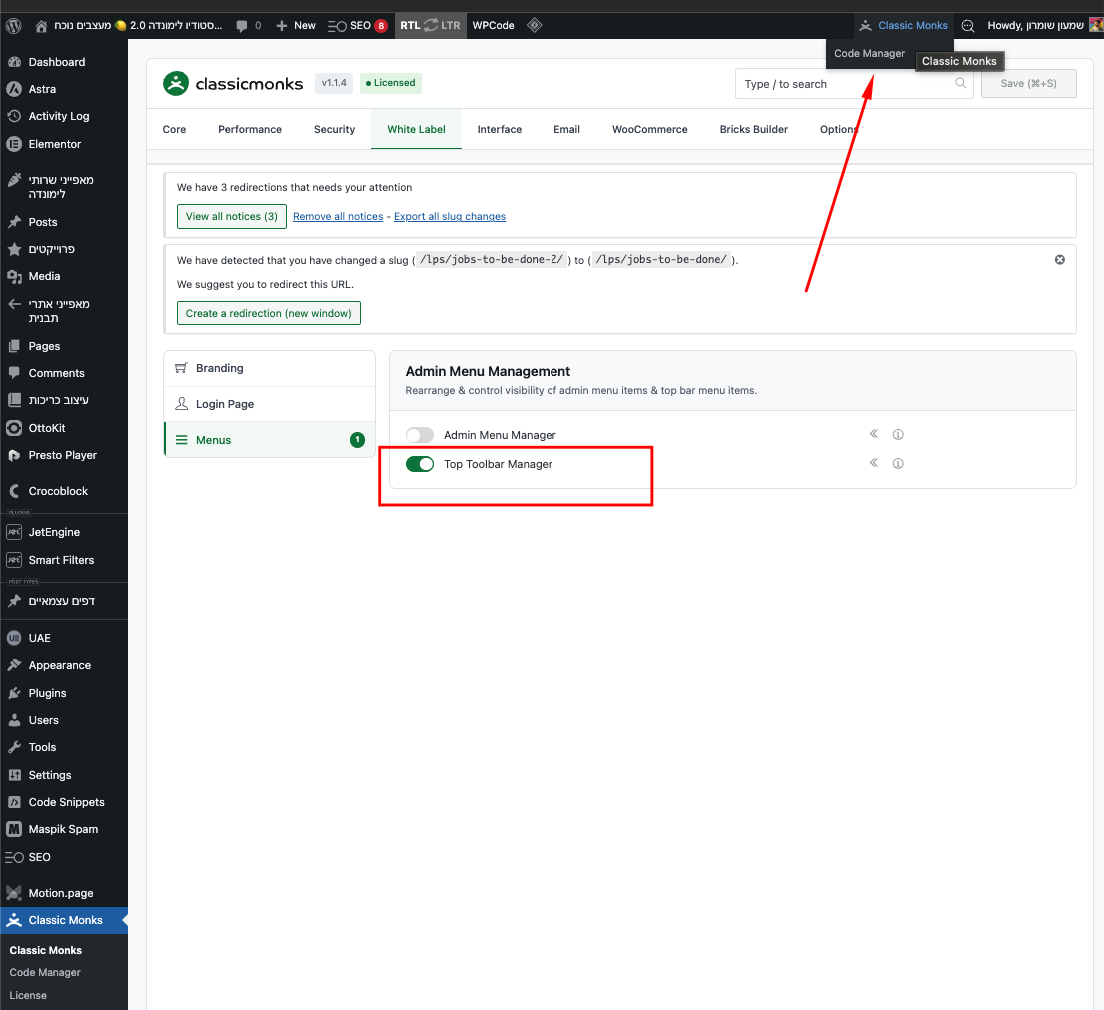
Task: Dismiss the slug change notice
Action: tap(1060, 259)
